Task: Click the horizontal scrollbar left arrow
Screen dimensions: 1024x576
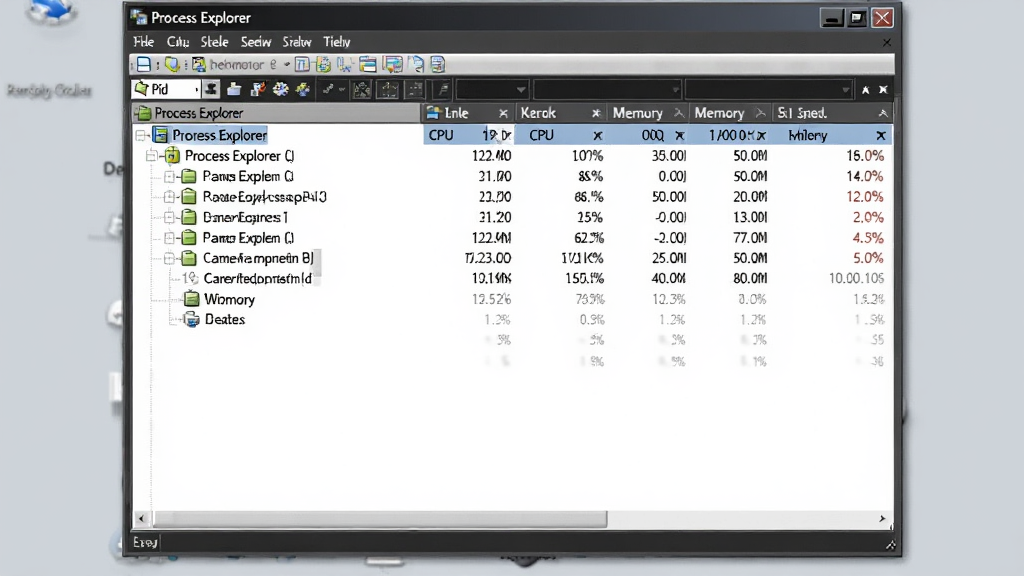Action: coord(142,519)
